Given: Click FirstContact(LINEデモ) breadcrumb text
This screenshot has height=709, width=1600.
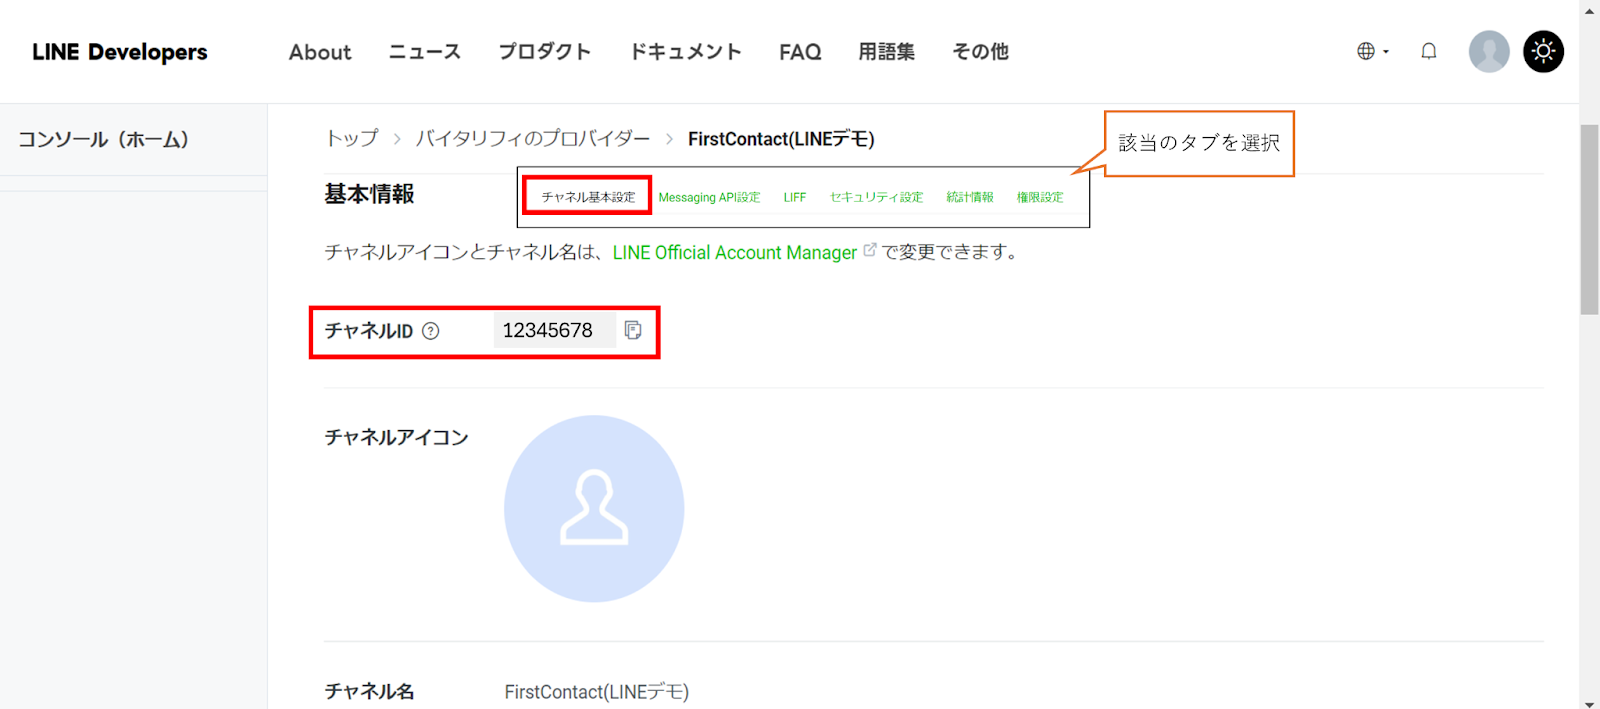Looking at the screenshot, I should 781,139.
